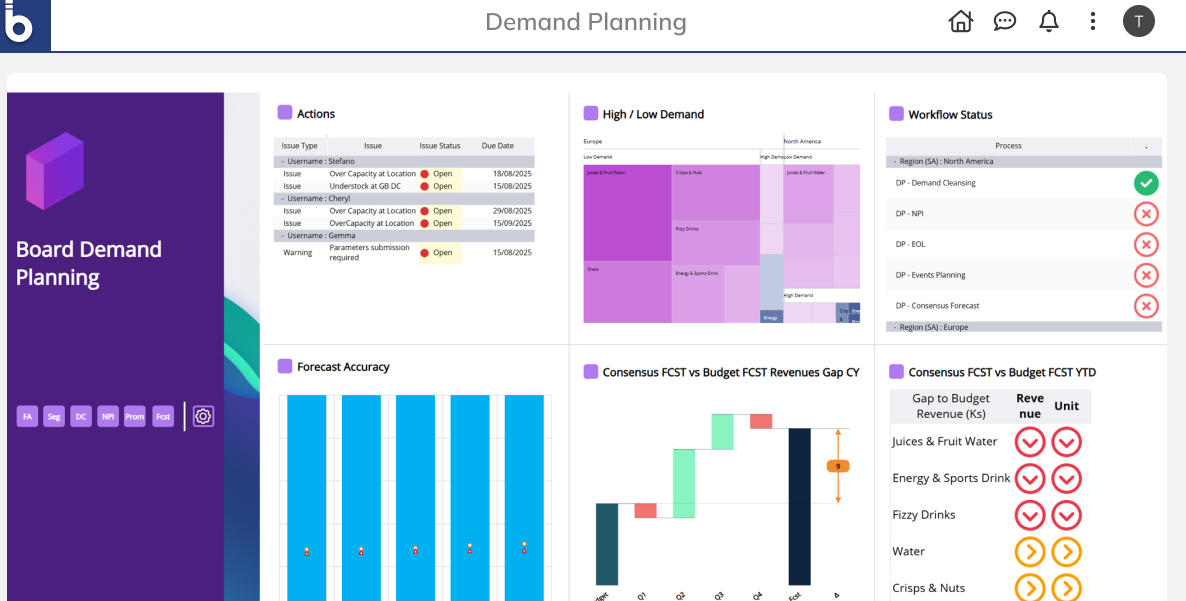Viewport: 1186px width, 601px height.
Task: Select the Fcst icon in the sidebar
Action: click(x=163, y=416)
